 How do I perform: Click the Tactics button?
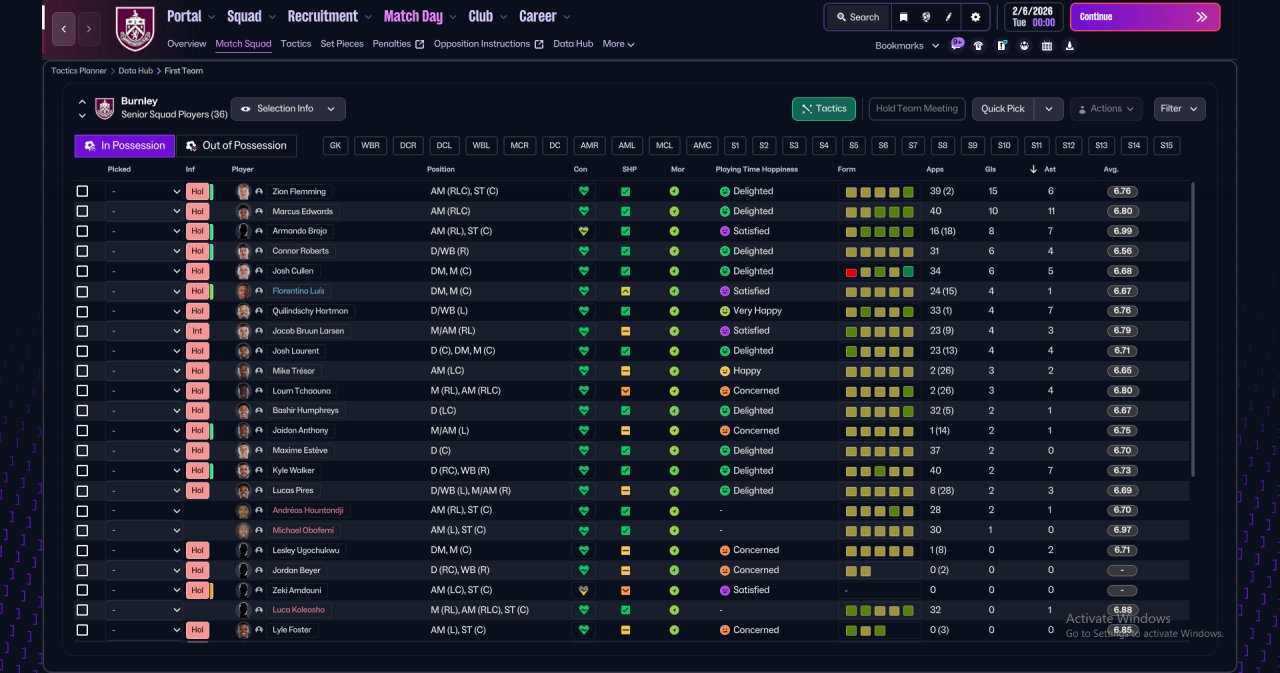(824, 108)
